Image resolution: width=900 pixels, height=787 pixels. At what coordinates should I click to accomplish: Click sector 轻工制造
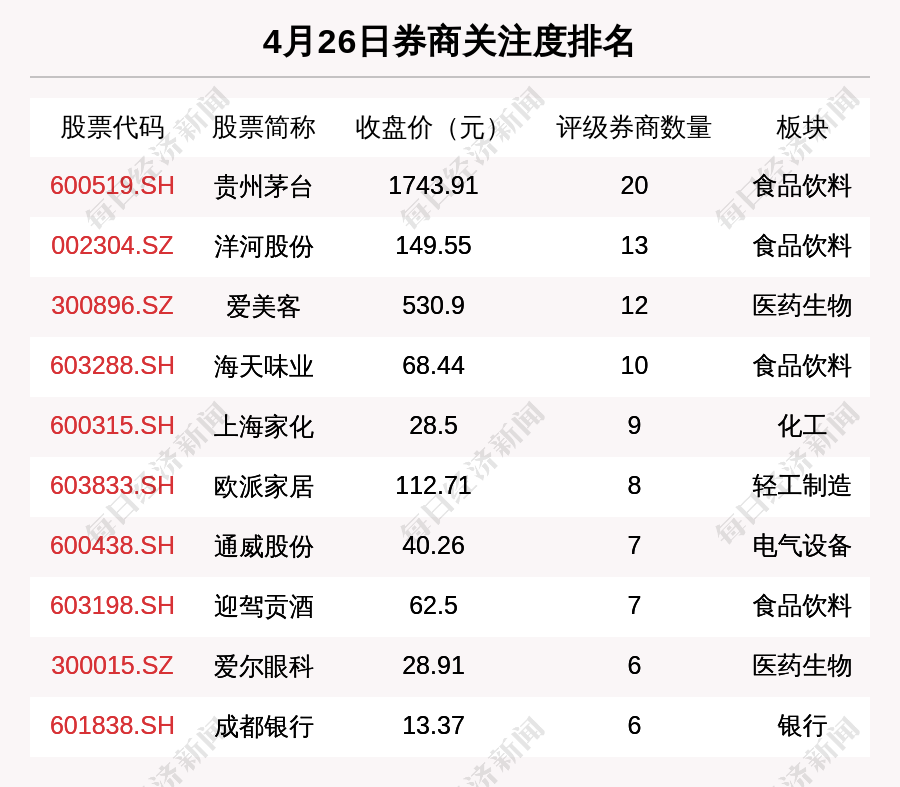802,486
